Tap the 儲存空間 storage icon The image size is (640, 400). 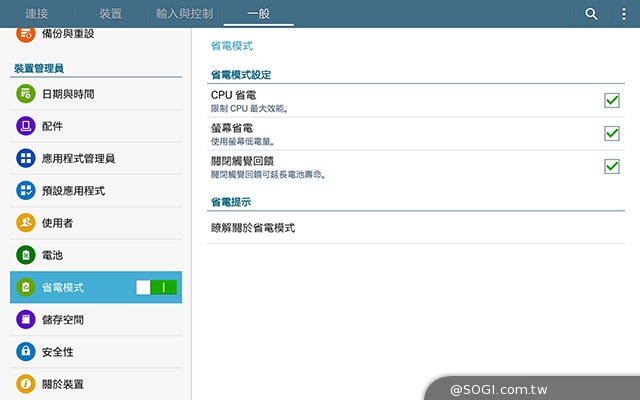pyautogui.click(x=25, y=320)
